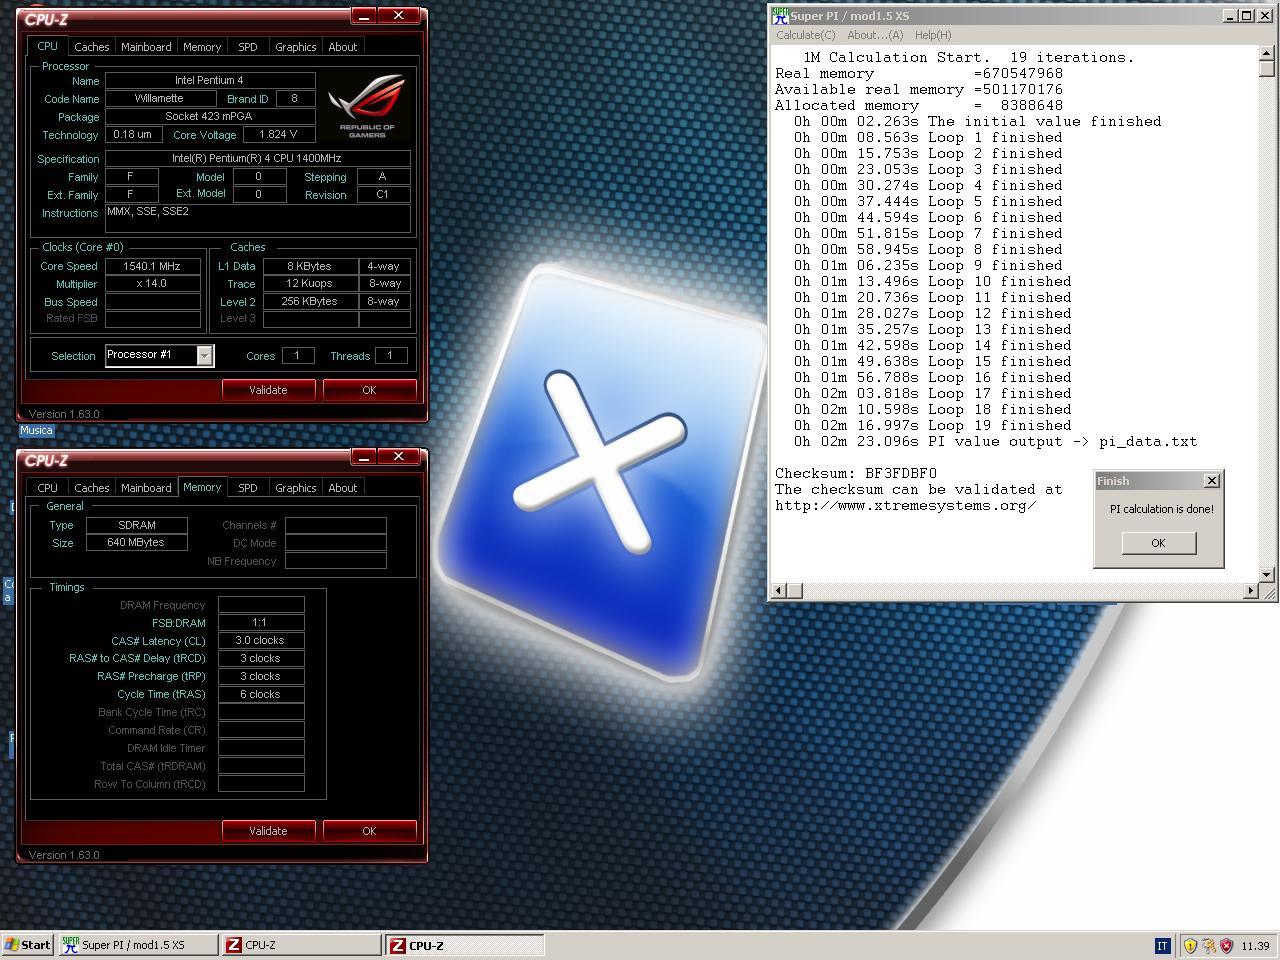Click the Intel Pentium 4 name field

(210, 81)
